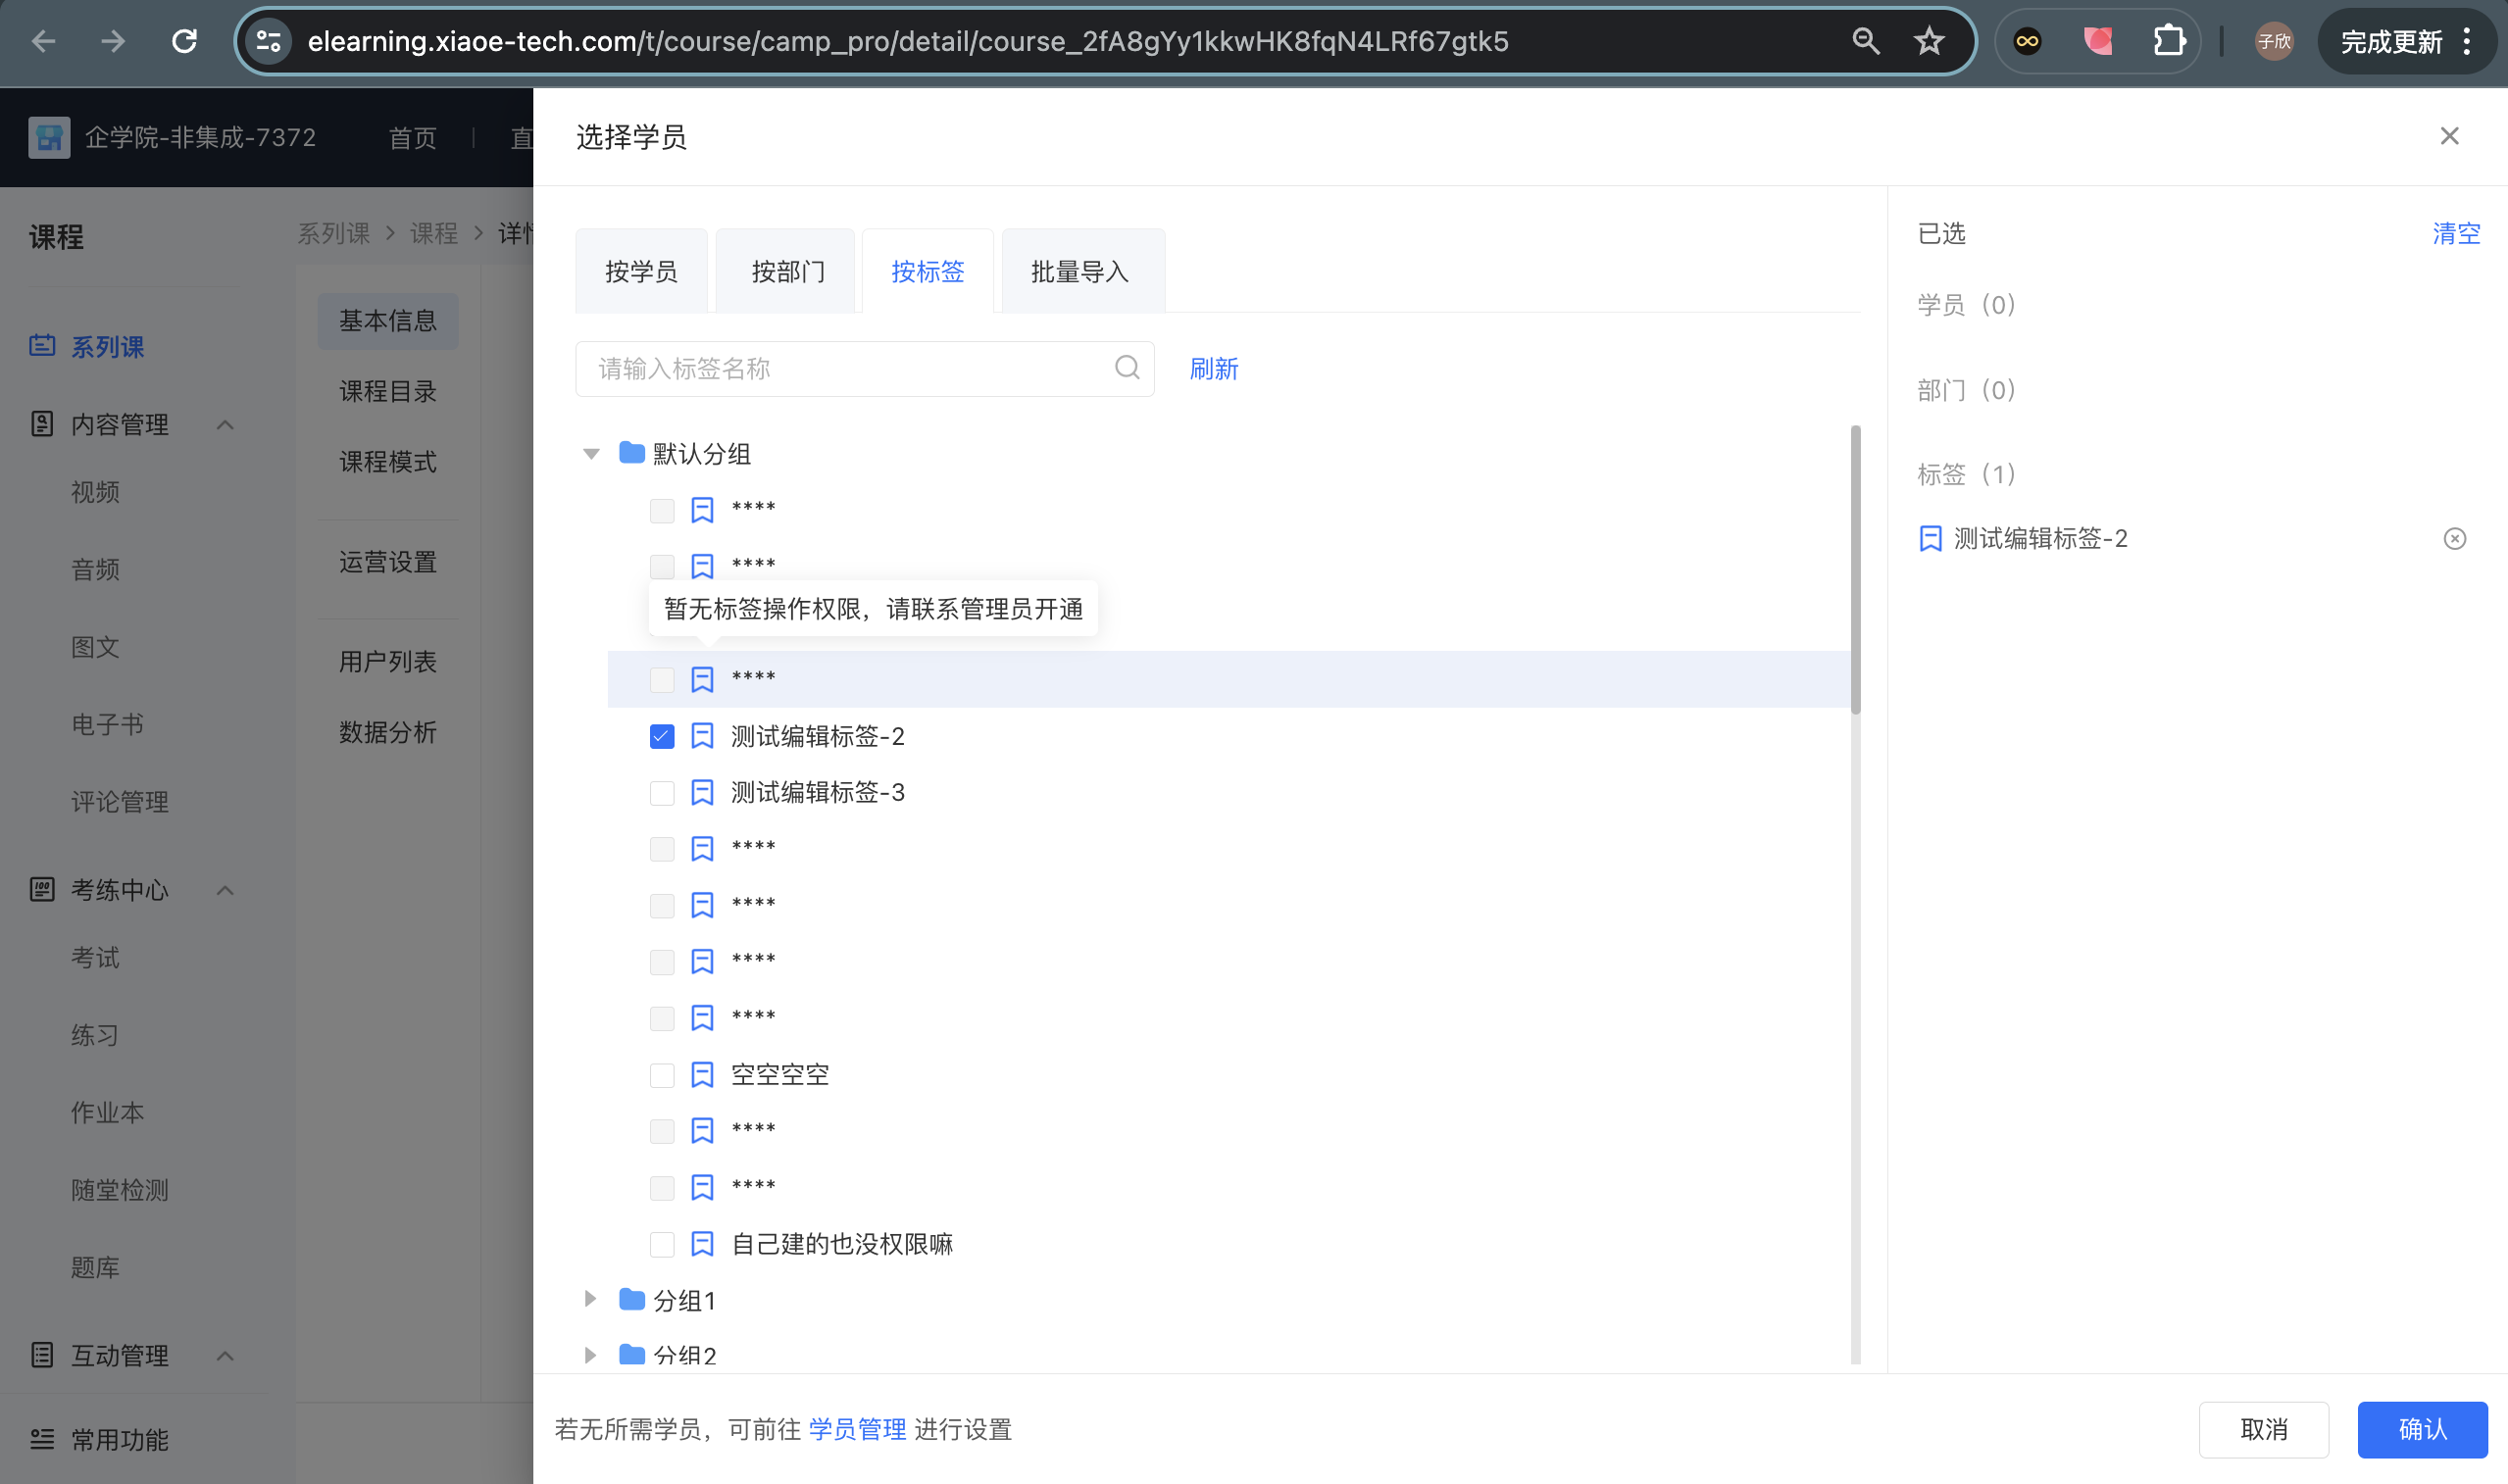
Task: Click the highlighted row's disabled checkbox
Action: click(661, 680)
